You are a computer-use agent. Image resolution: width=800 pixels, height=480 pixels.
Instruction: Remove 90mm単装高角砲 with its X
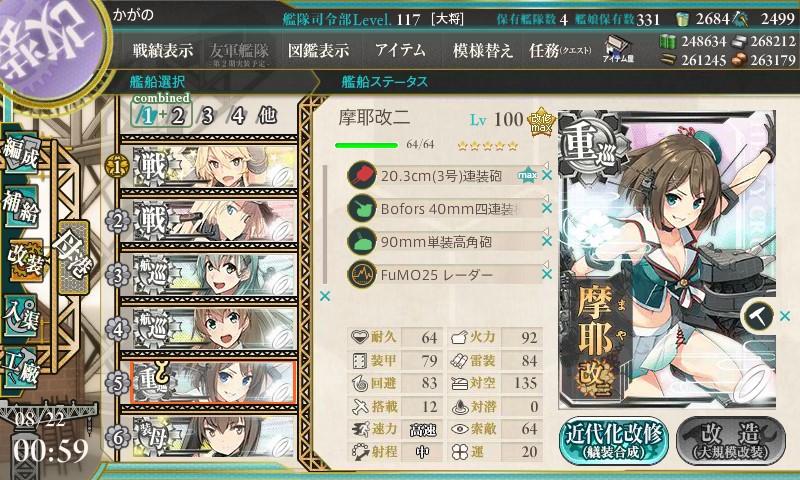(x=546, y=241)
